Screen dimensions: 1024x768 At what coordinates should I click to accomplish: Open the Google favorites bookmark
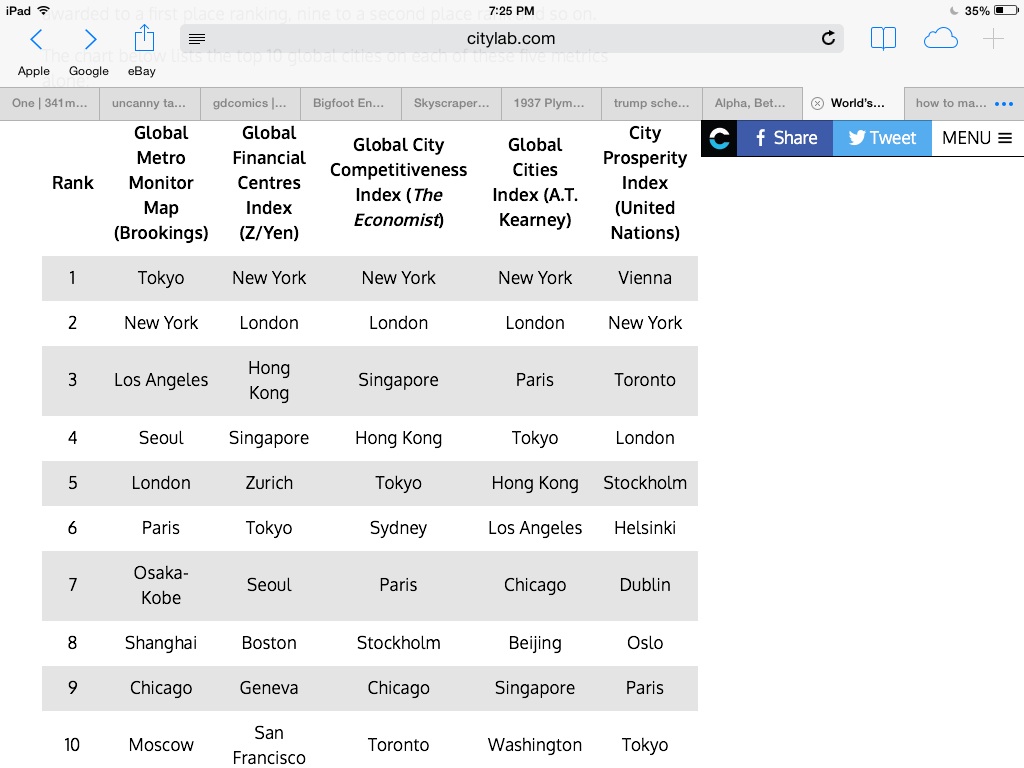[89, 71]
